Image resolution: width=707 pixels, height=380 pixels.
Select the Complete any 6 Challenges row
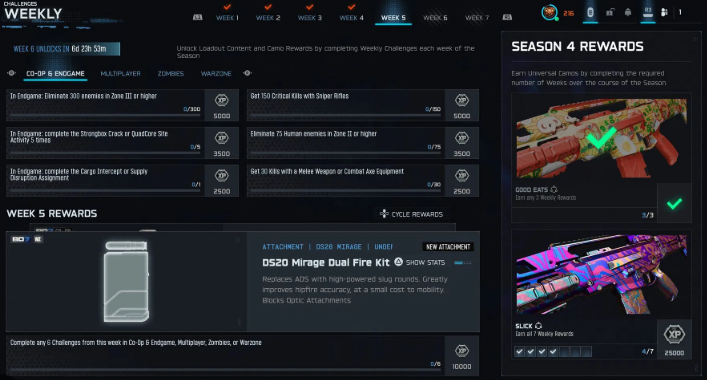point(243,356)
